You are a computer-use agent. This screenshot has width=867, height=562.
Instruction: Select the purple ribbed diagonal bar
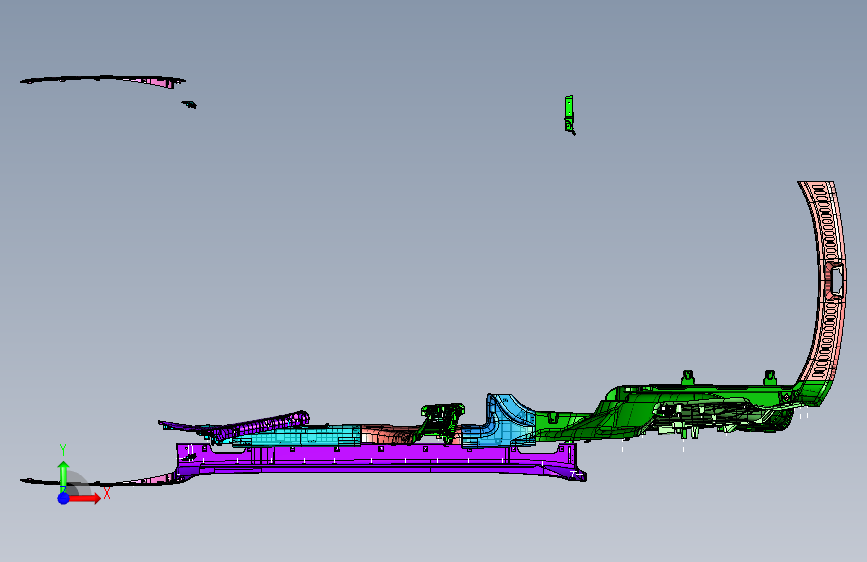click(260, 426)
